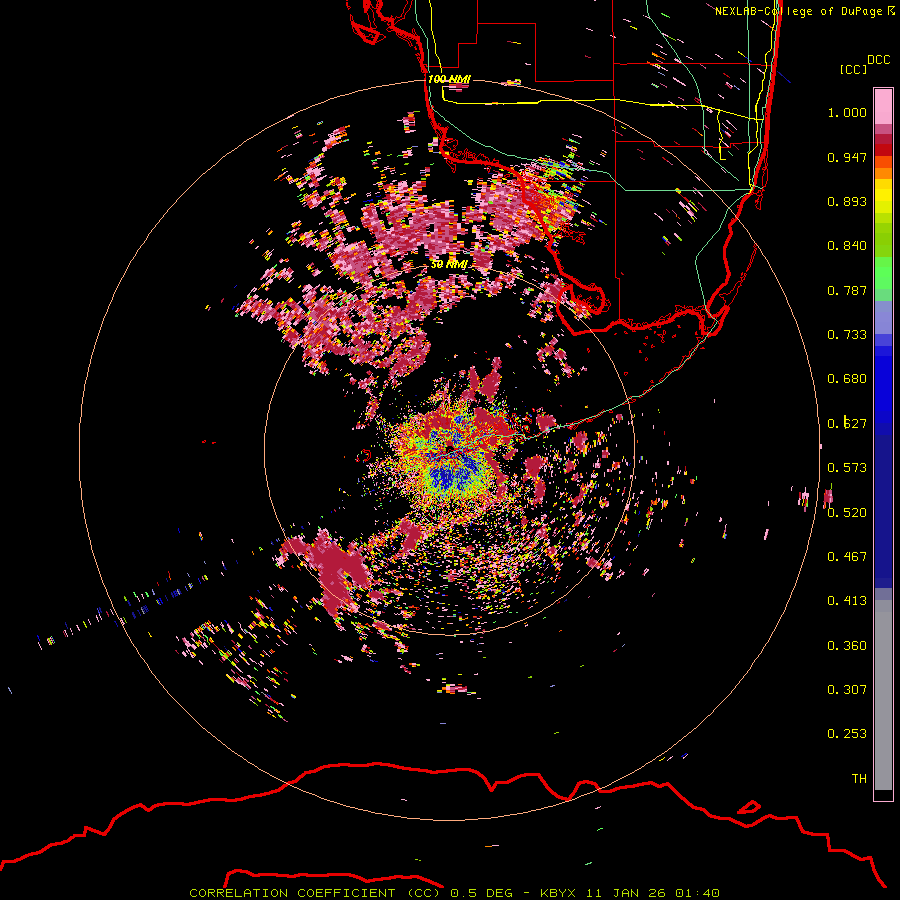Screen dimensions: 900x900
Task: Click the 0.893 scale value
Action: point(847,201)
